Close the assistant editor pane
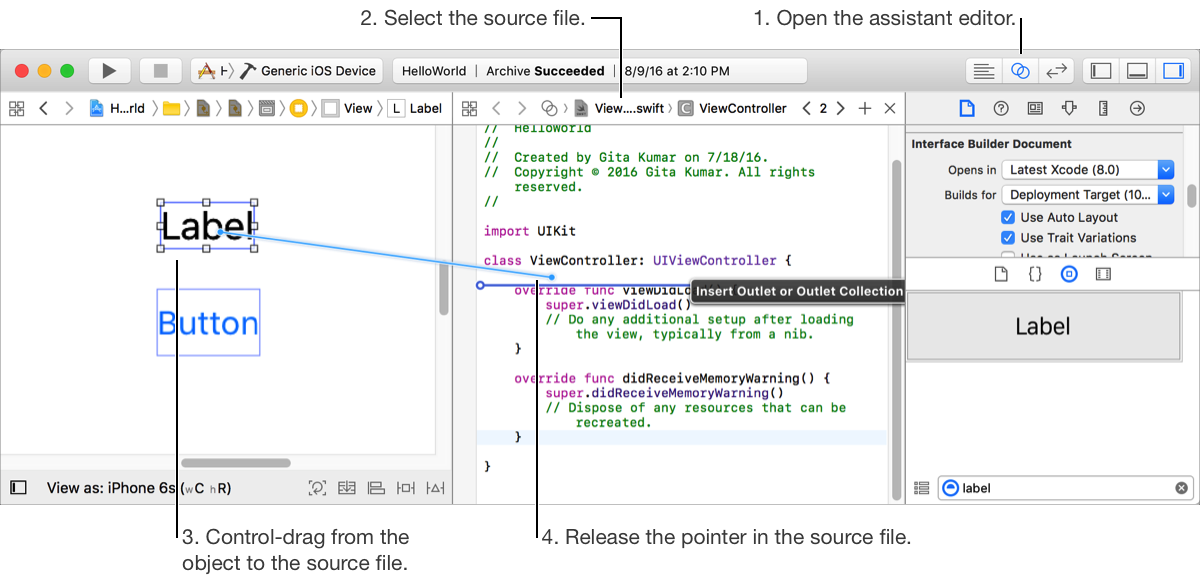The width and height of the screenshot is (1200, 581). coord(890,108)
